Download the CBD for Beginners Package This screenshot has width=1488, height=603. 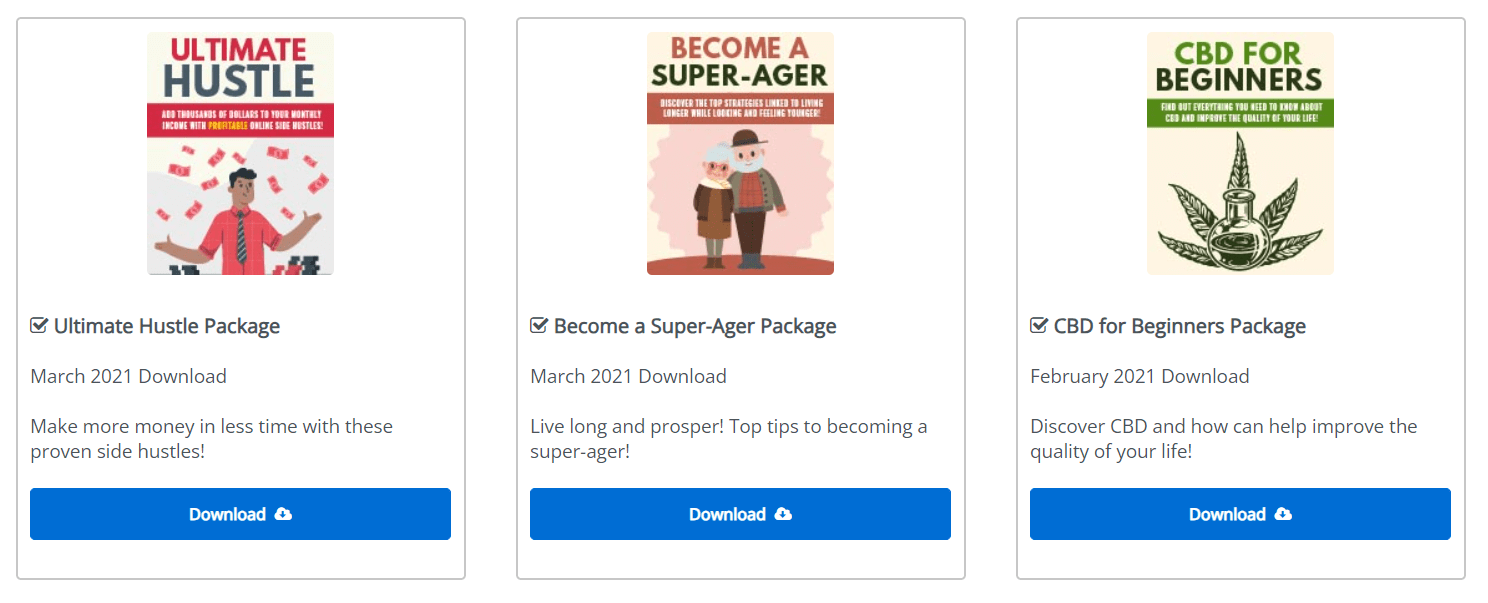(1240, 514)
